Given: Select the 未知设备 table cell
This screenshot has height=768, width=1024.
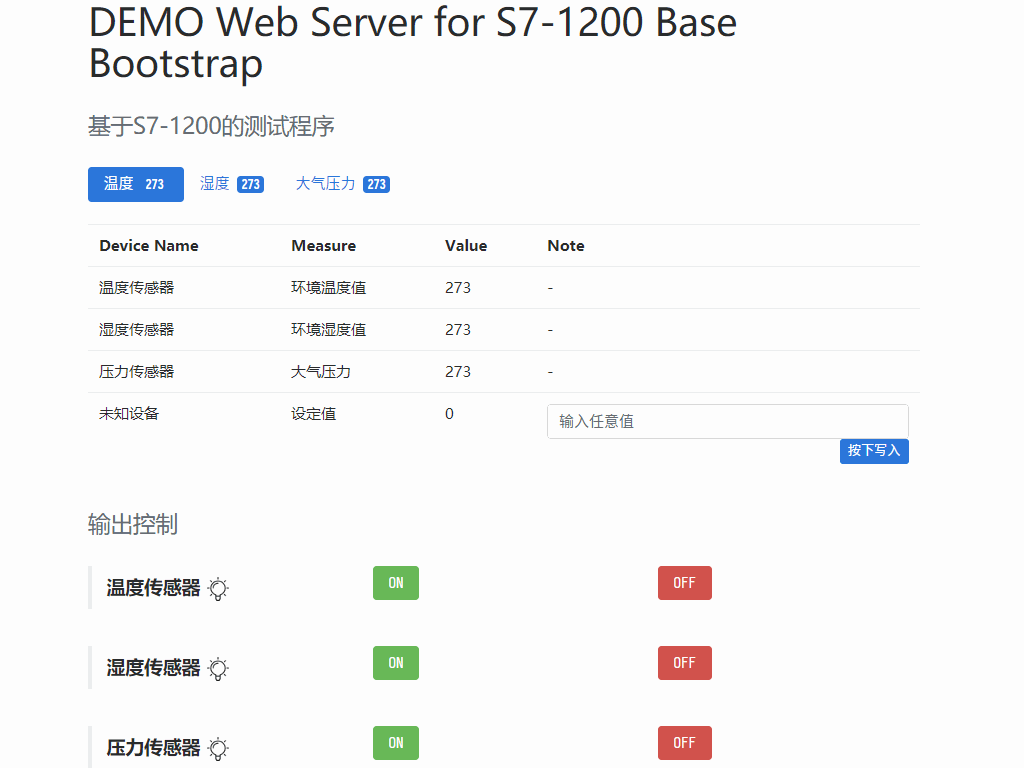Looking at the screenshot, I should pyautogui.click(x=129, y=413).
